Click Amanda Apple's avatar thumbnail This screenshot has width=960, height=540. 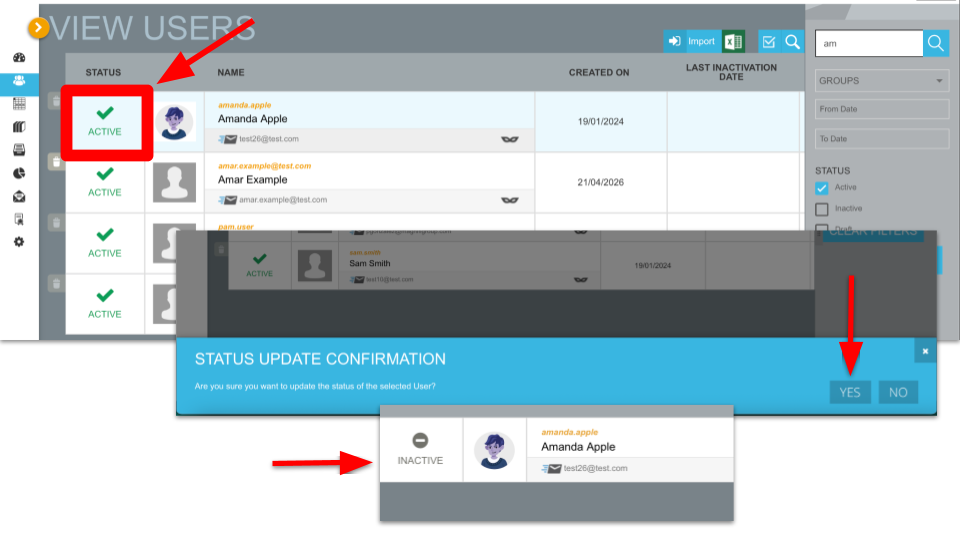[174, 122]
